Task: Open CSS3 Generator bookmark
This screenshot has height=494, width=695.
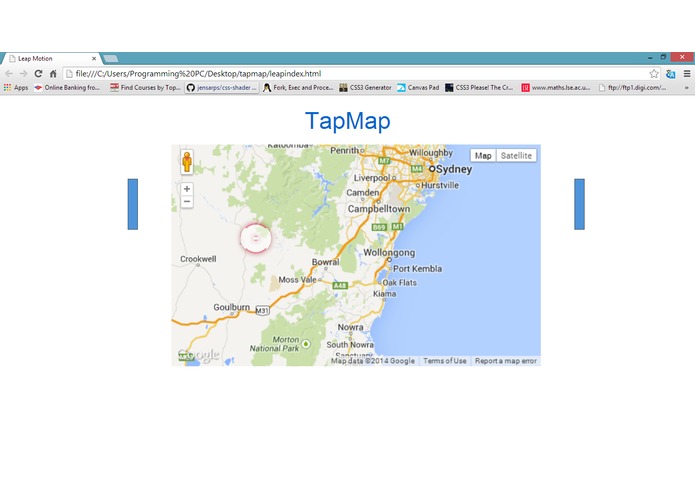Action: [x=366, y=88]
